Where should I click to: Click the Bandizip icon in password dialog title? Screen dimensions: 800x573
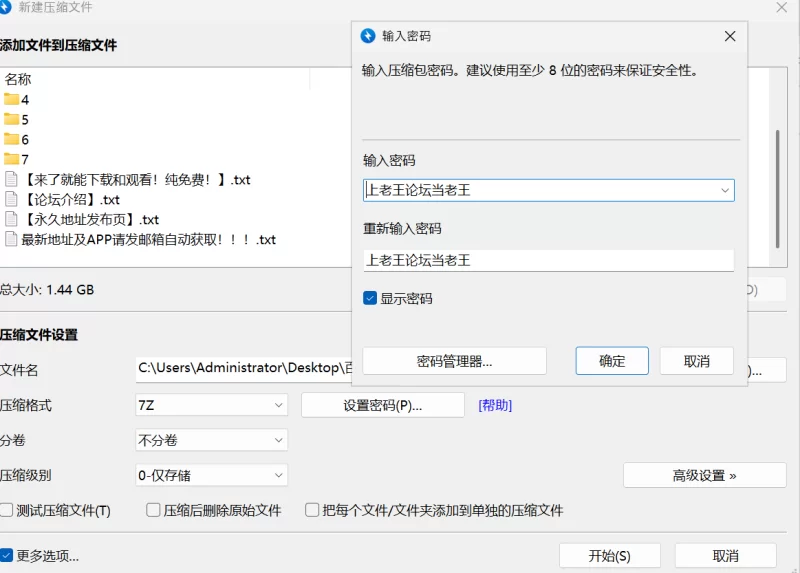click(368, 36)
